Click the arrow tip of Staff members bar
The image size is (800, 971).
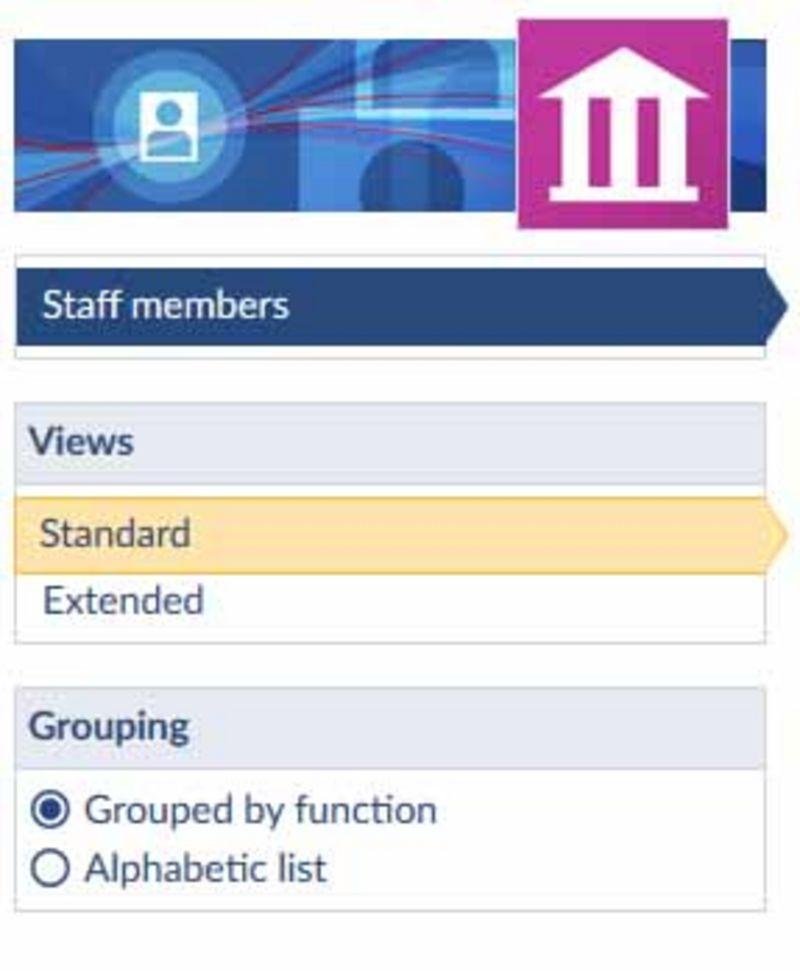[777, 306]
